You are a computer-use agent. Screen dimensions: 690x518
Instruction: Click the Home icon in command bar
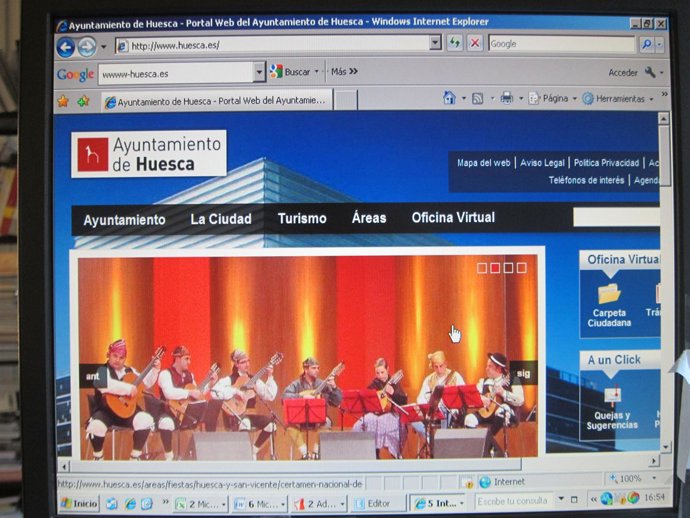tap(449, 98)
